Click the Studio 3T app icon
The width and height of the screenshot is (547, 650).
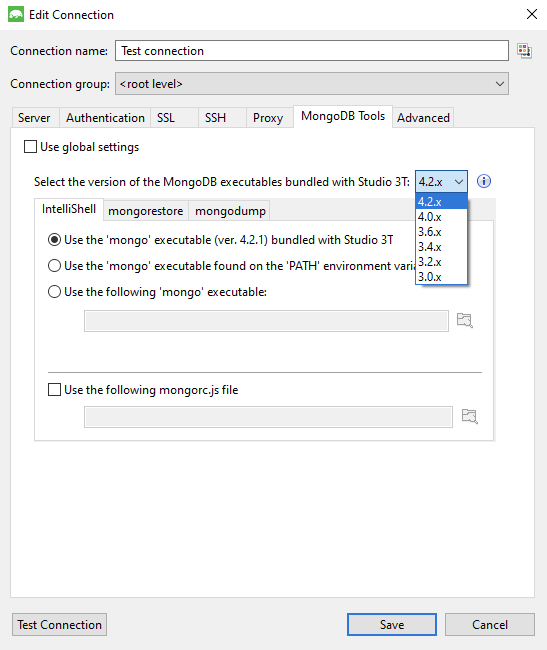coord(16,15)
